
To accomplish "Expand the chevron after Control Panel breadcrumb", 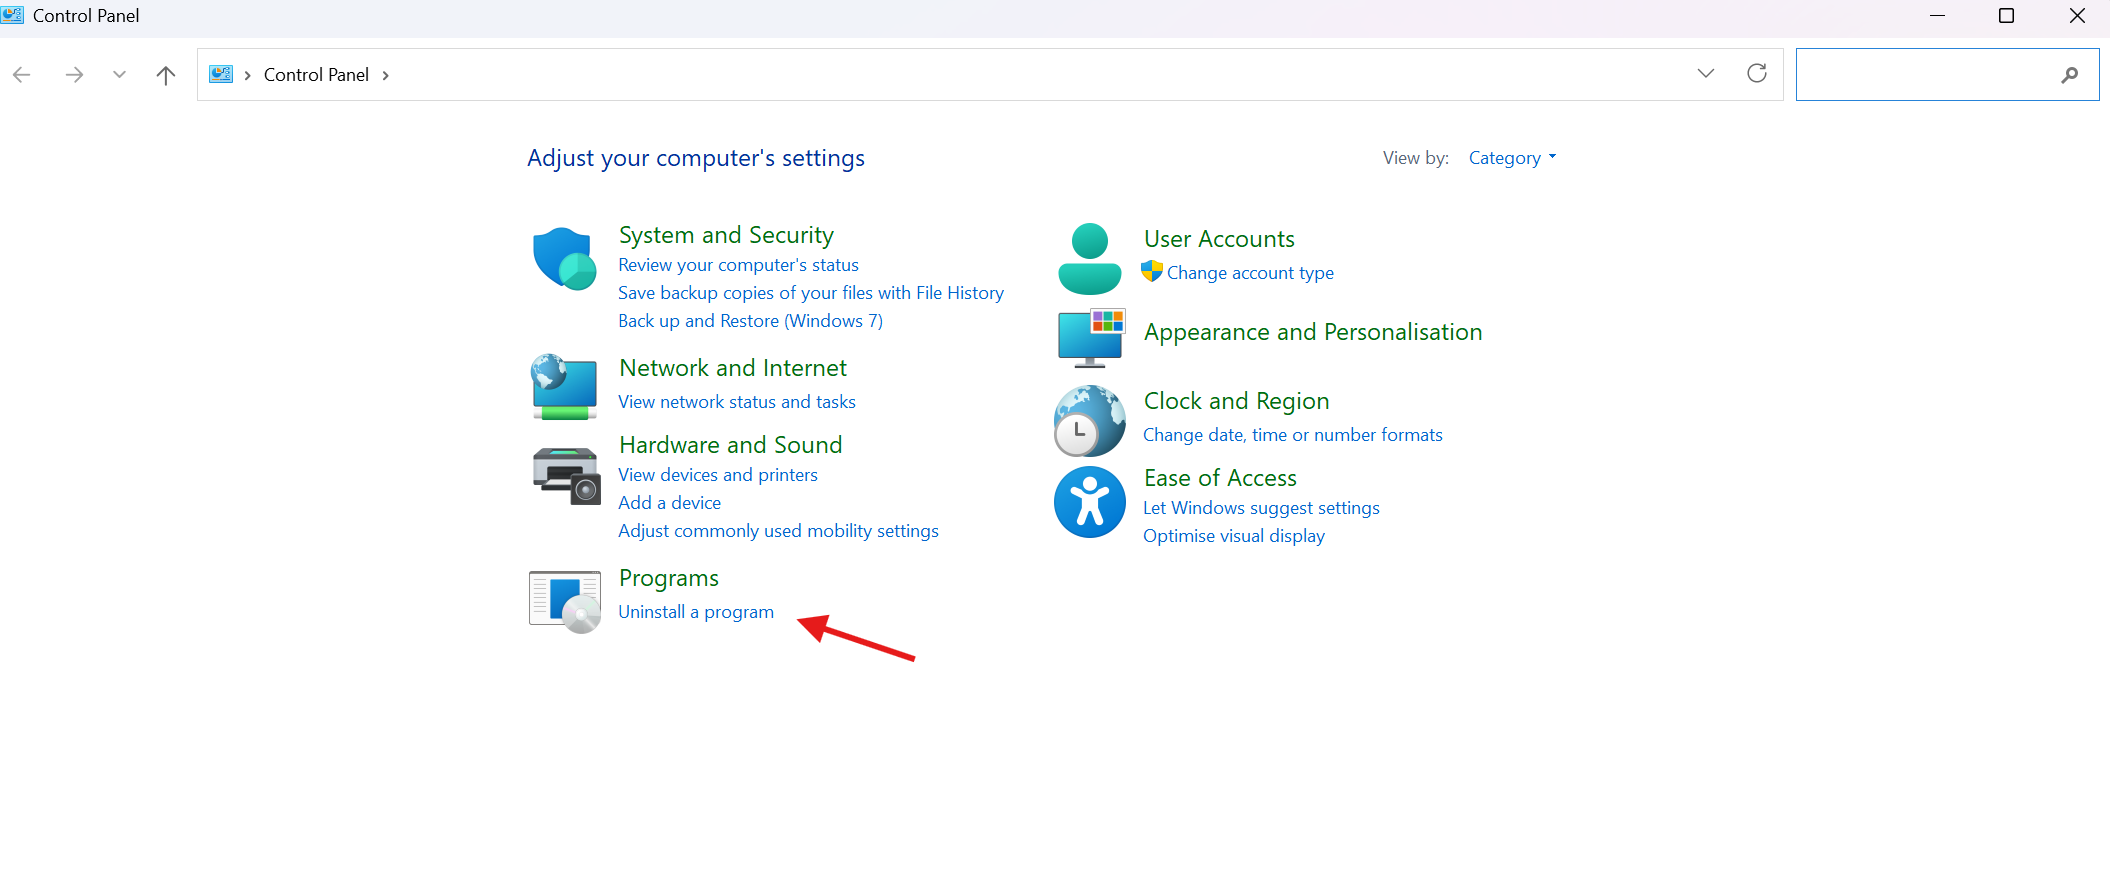I will [x=386, y=75].
